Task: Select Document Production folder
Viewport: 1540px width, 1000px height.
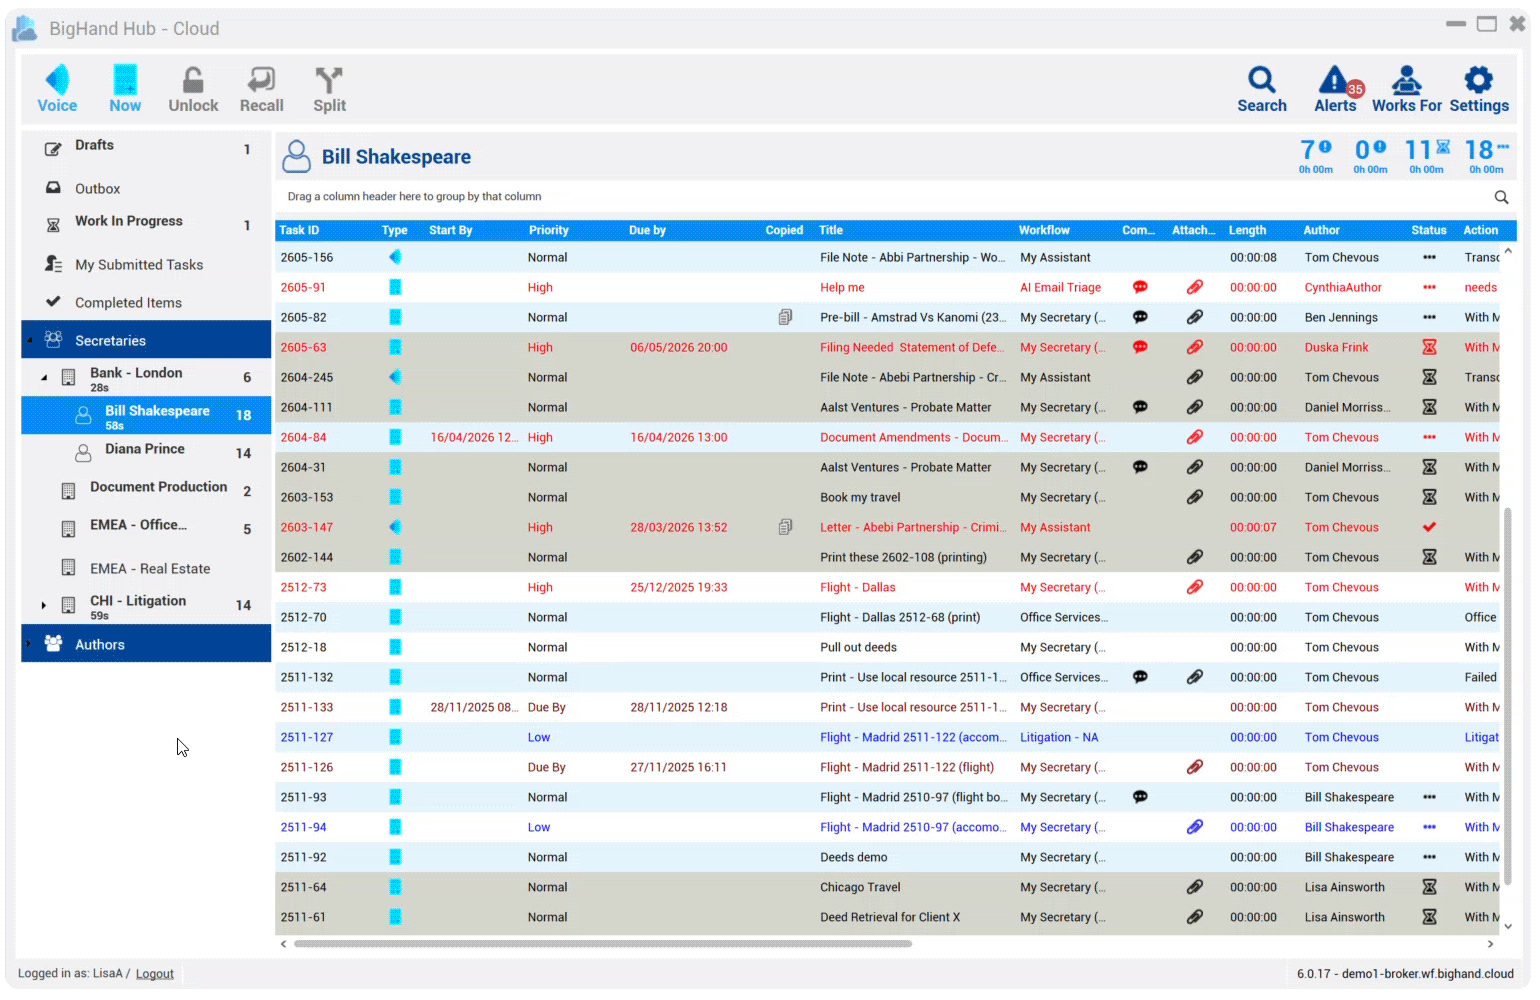Action: (x=146, y=491)
